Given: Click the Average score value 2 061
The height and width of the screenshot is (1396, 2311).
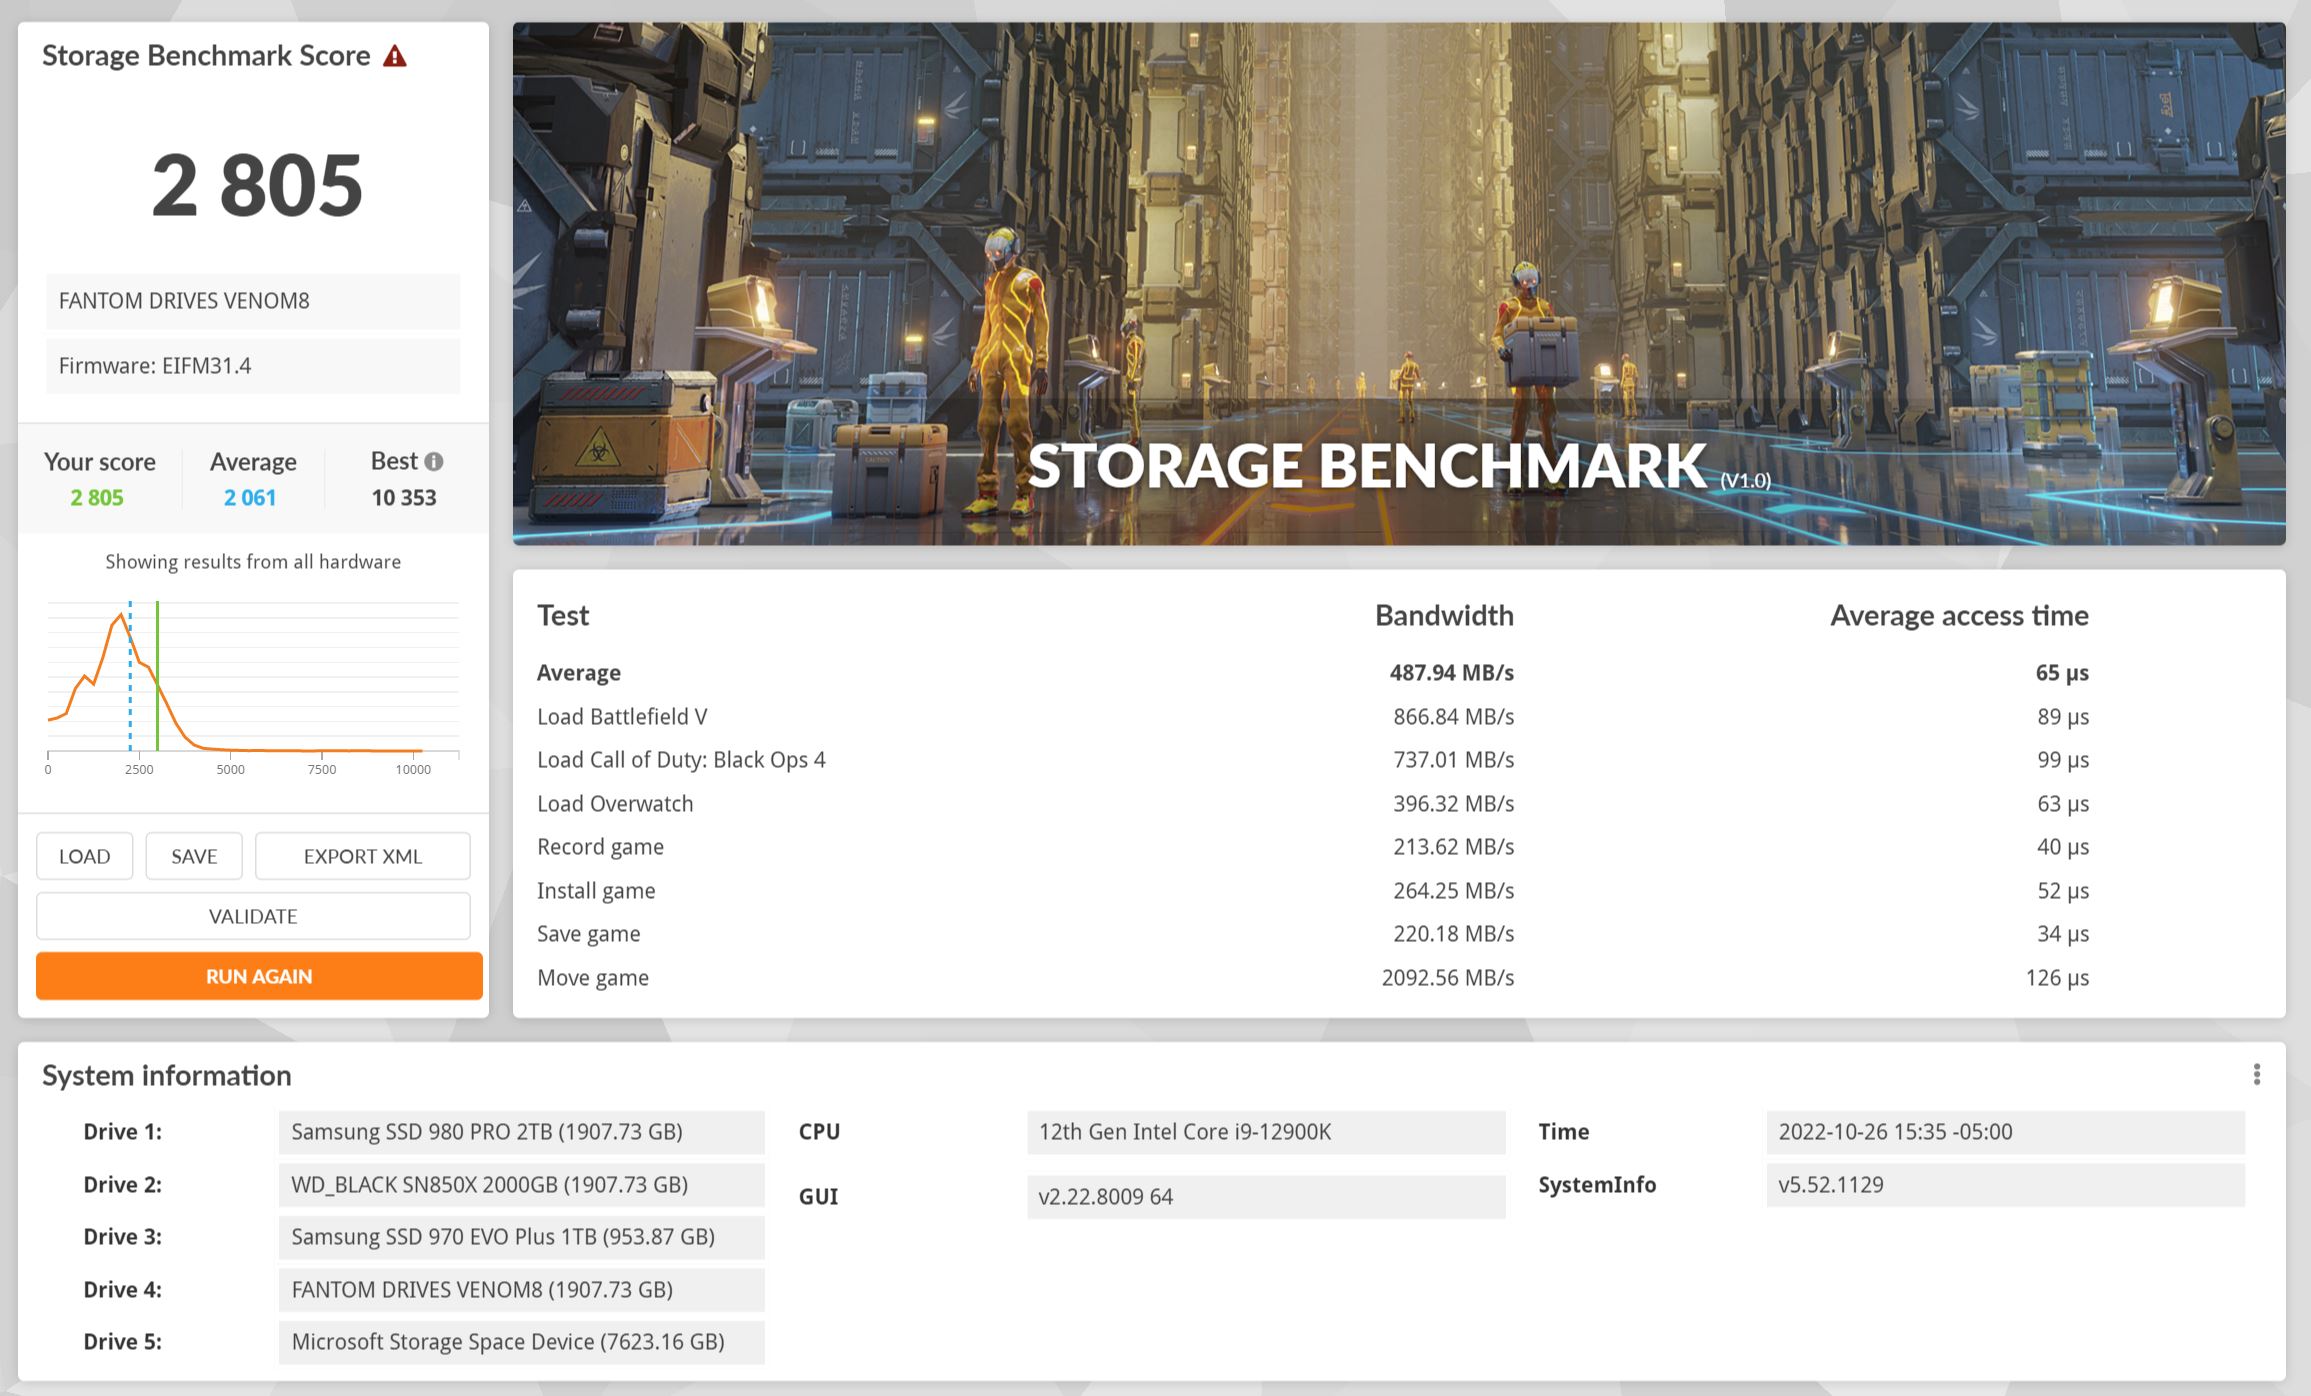Looking at the screenshot, I should pyautogui.click(x=250, y=498).
